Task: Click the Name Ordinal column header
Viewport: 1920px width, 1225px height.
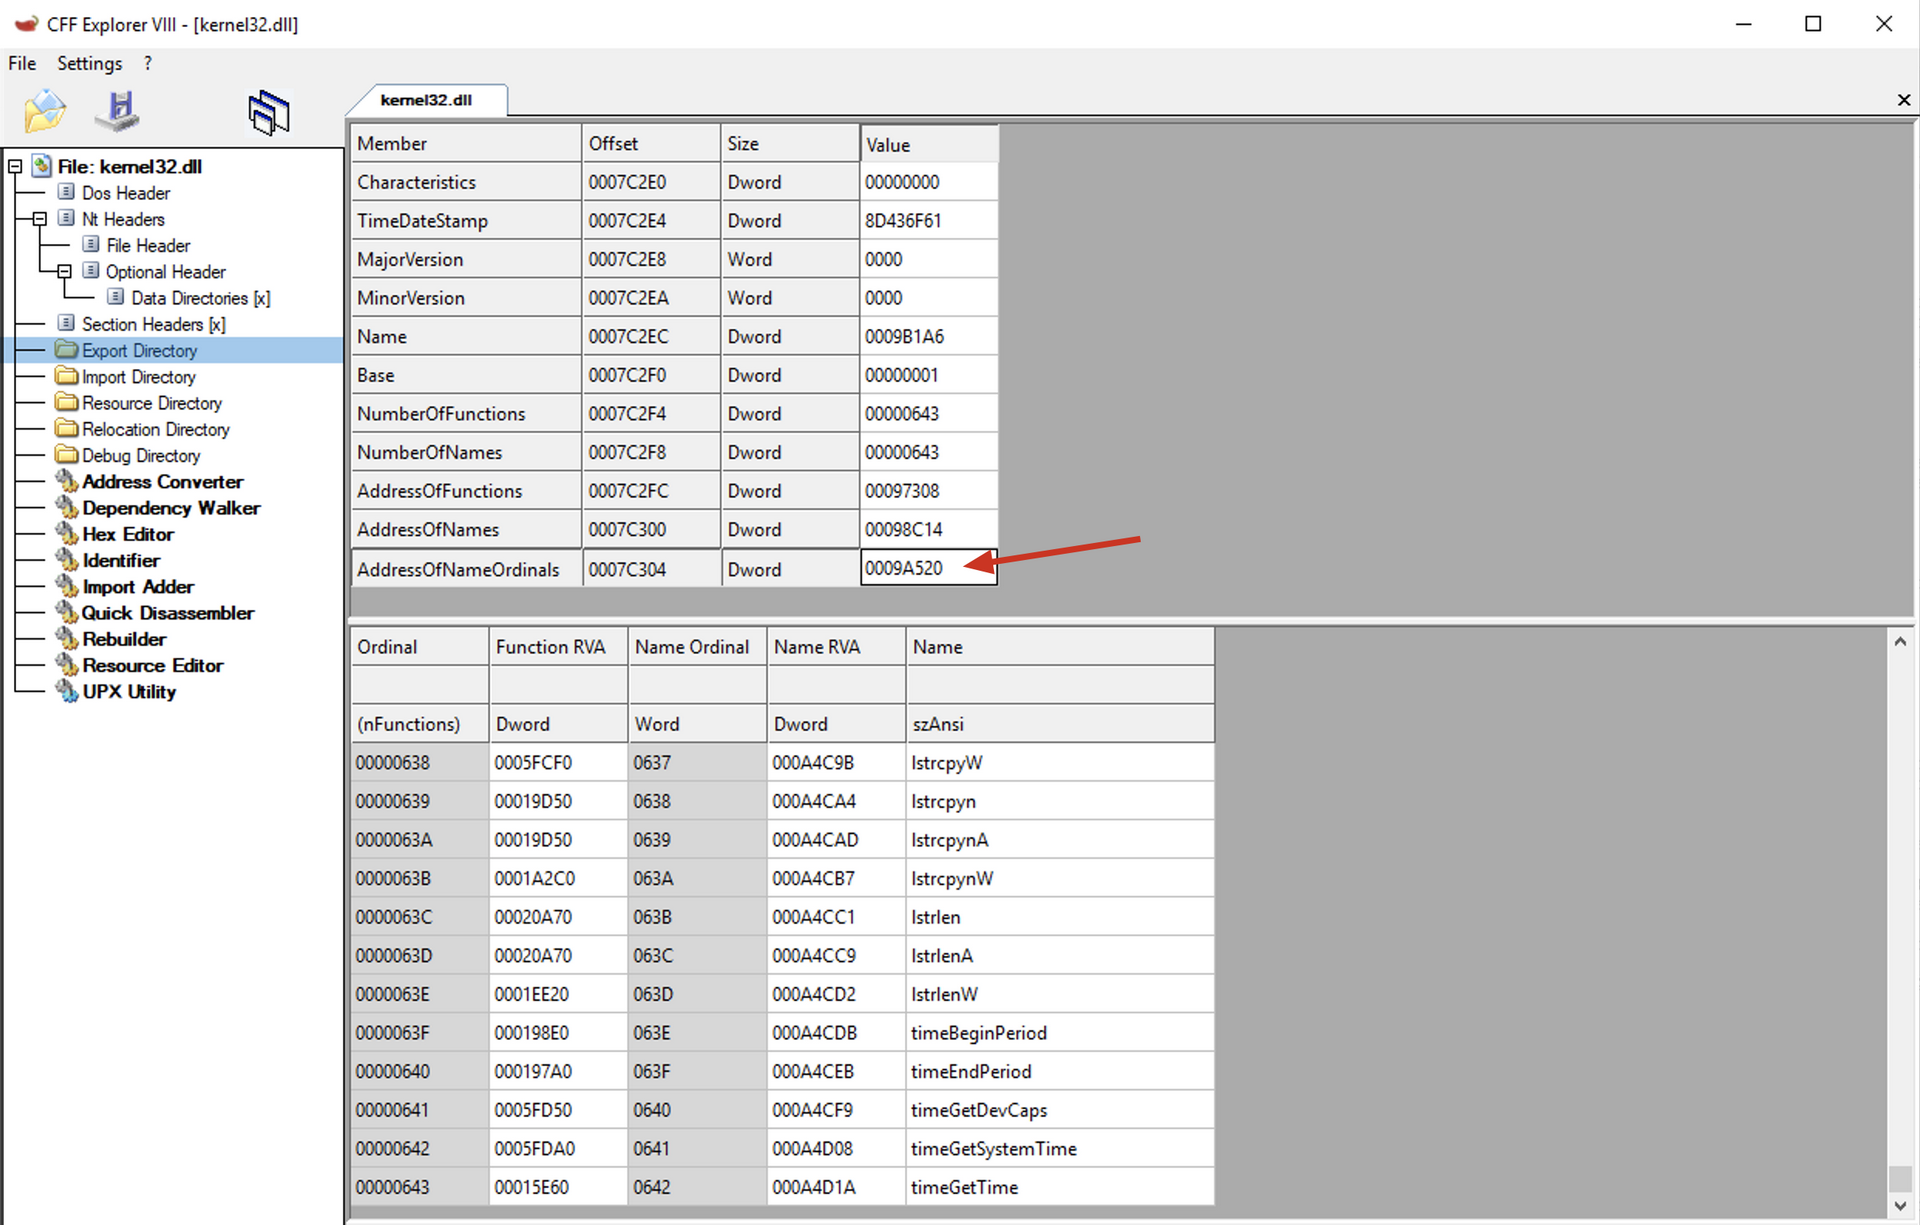Action: 697,647
